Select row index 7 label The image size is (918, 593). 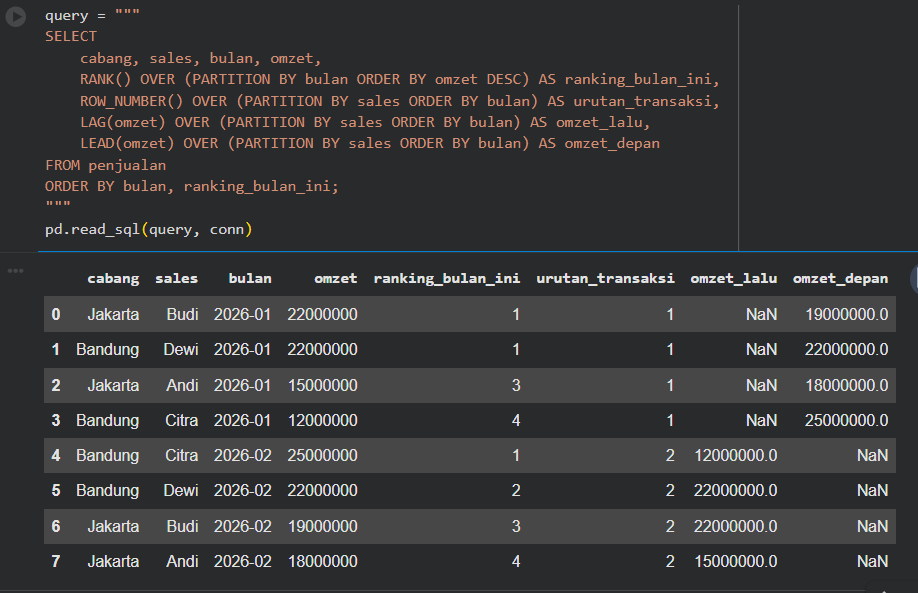click(x=56, y=561)
